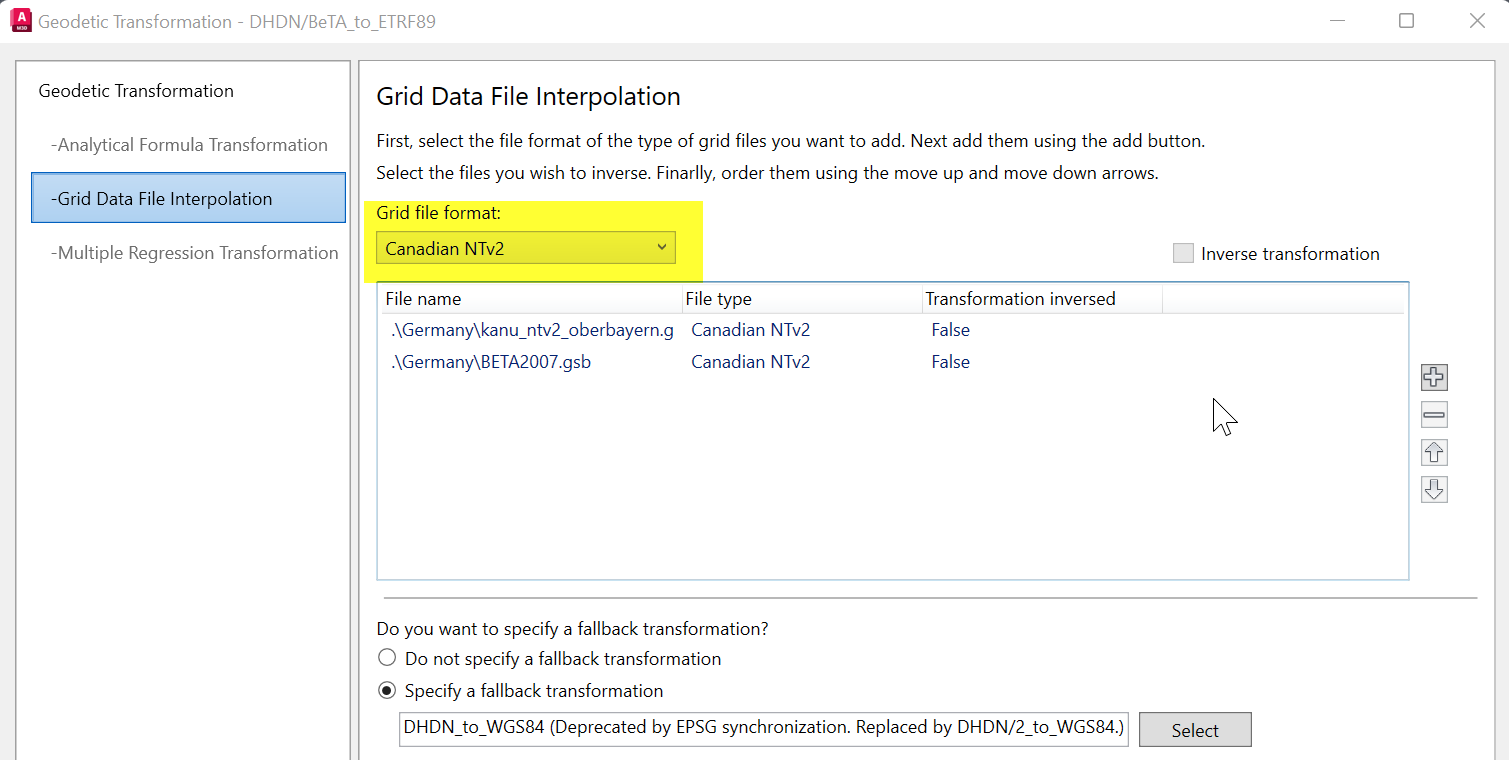Enable the Inverse transformation checkbox
Image resolution: width=1509 pixels, height=760 pixels.
pyautogui.click(x=1183, y=254)
